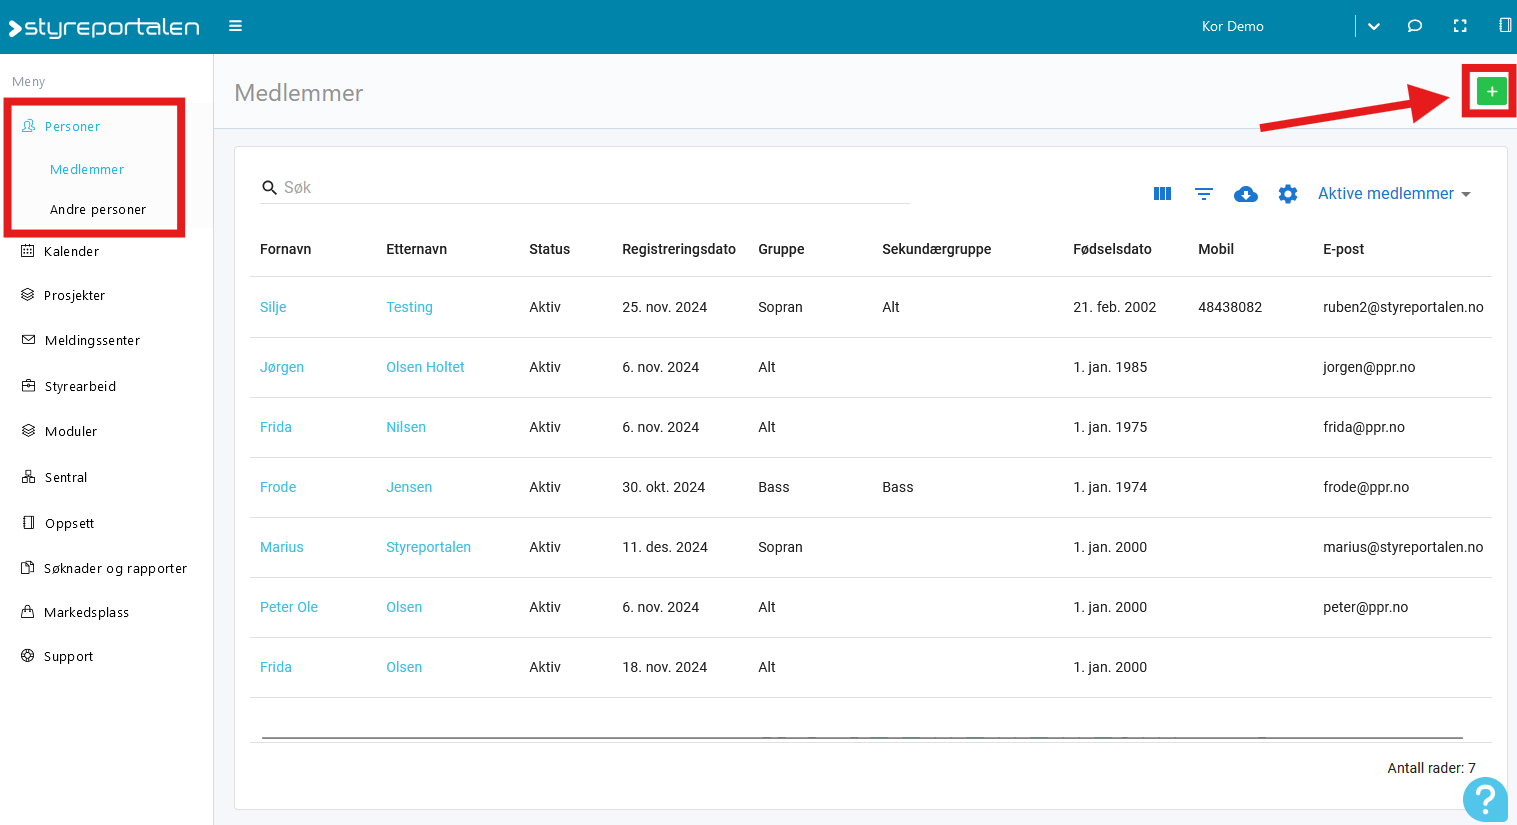Click the Styrearbeid briefcase icon
1517x825 pixels.
click(28, 386)
